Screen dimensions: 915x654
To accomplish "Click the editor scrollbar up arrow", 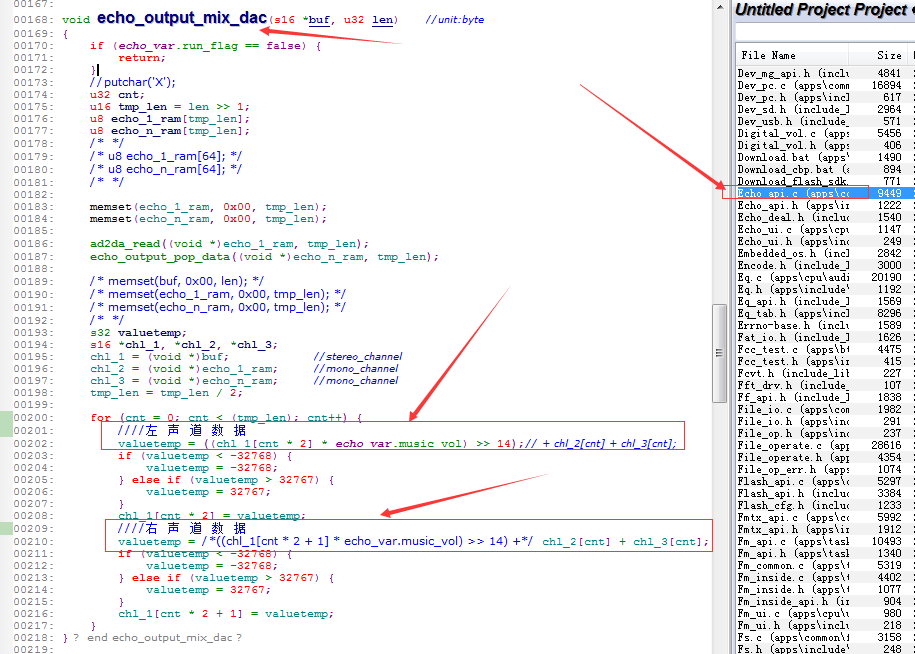I will [x=720, y=7].
